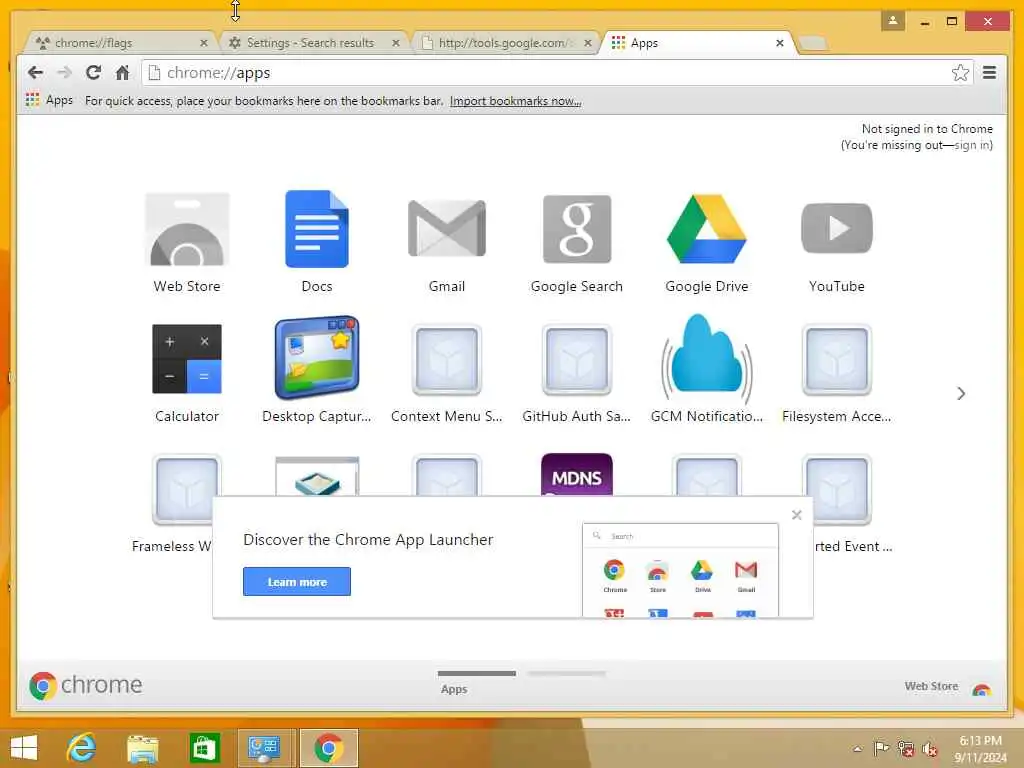Switch to Settings - Search results tab
This screenshot has width=1024, height=768.
point(313,43)
